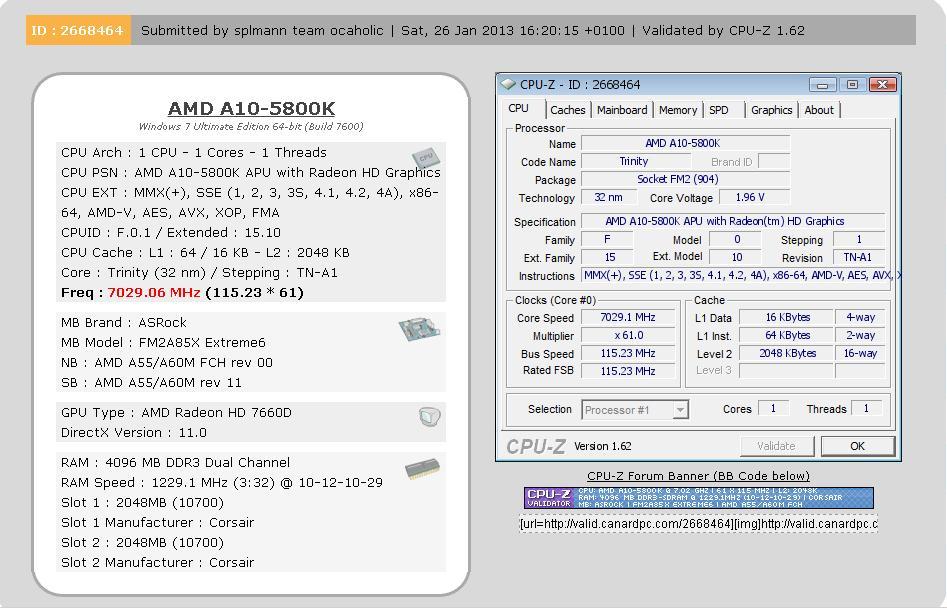Screen dimensions: 947x608
Task: Click the CPU-Z window title bar icon
Action: (509, 85)
